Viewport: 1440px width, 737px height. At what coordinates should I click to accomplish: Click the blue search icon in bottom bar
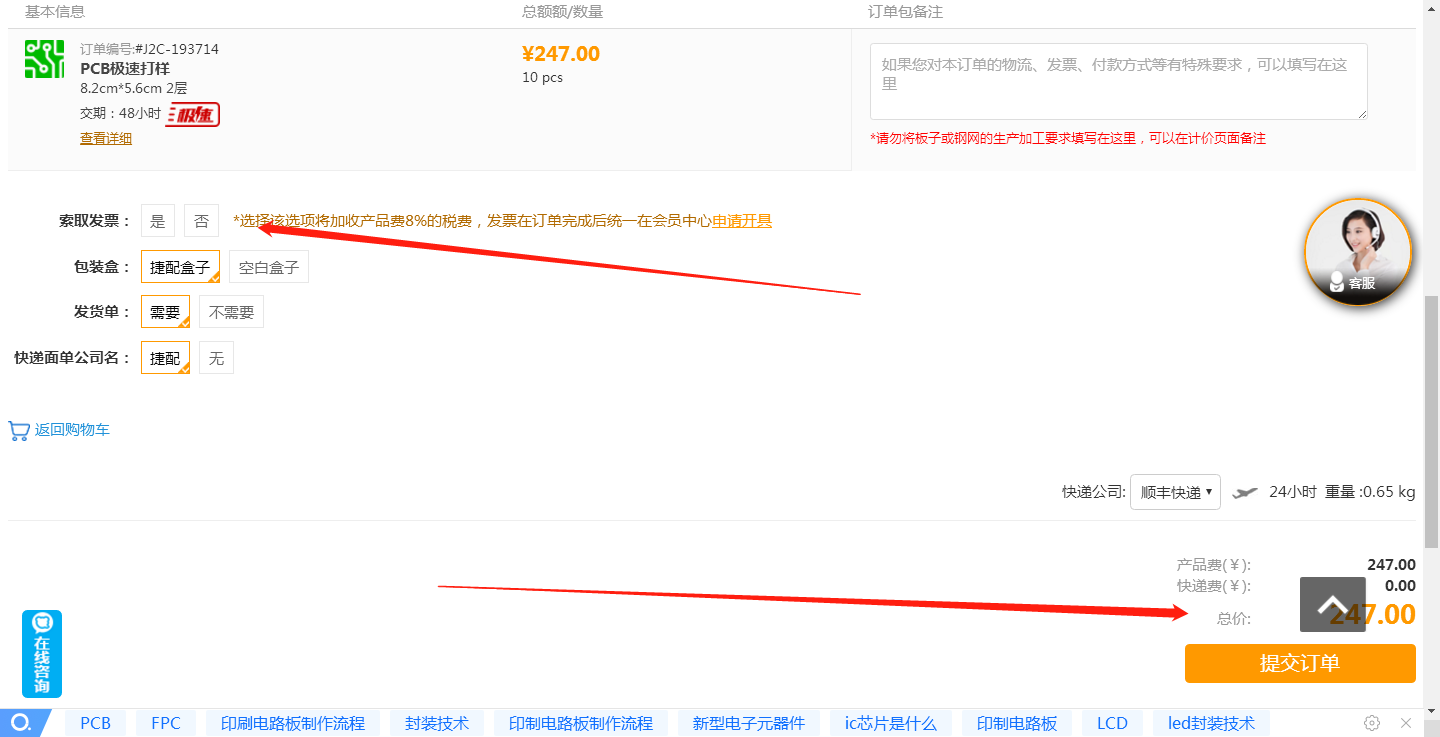click(x=20, y=723)
